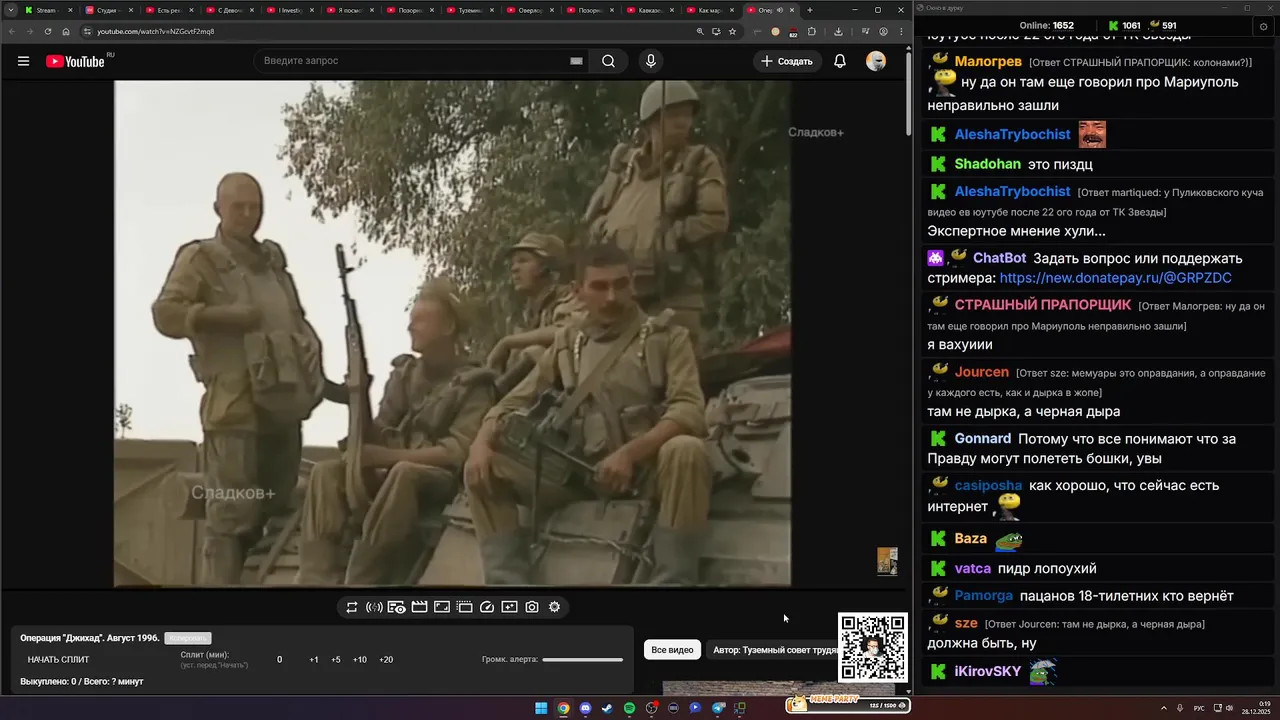This screenshot has width=1280, height=720.
Task: Switch to the "Студия" browser tab
Action: pos(110,10)
